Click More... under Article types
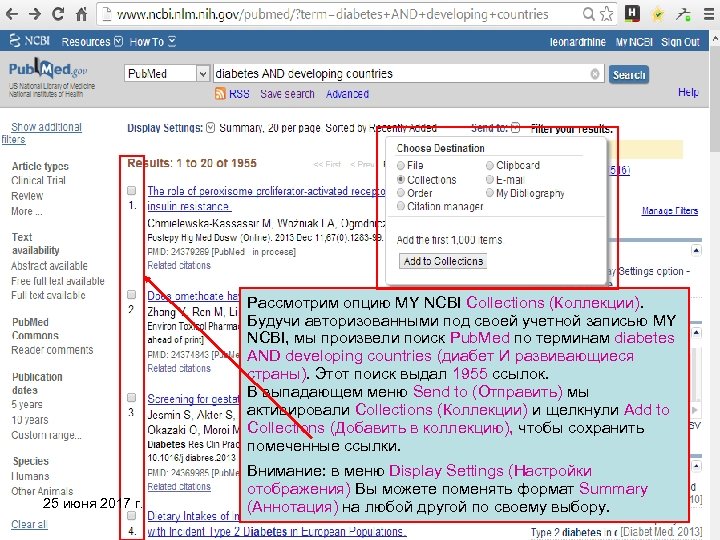Viewport: 720px width, 540px height. point(27,212)
